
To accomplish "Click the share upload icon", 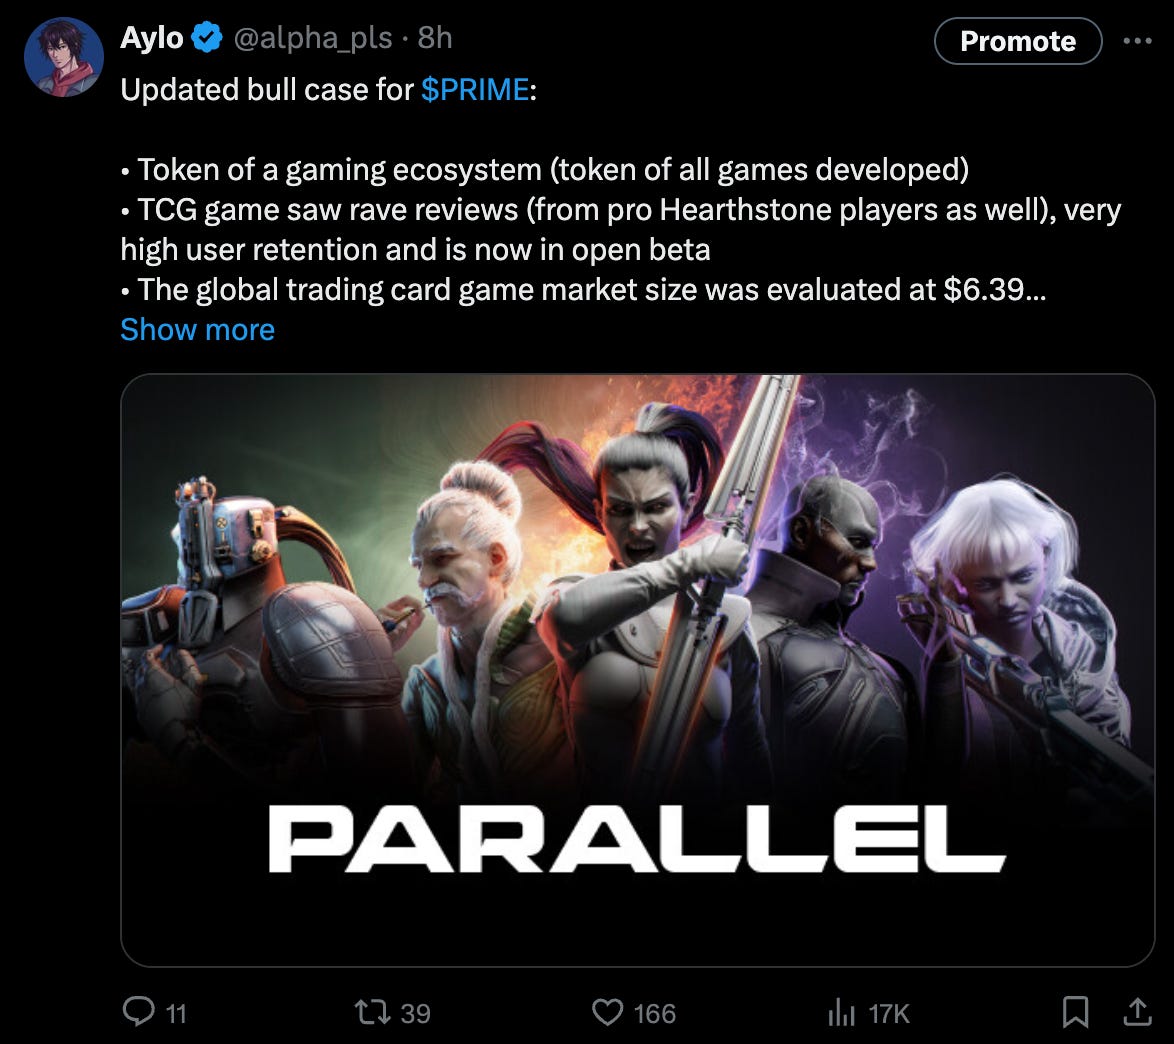I will click(x=1137, y=1012).
